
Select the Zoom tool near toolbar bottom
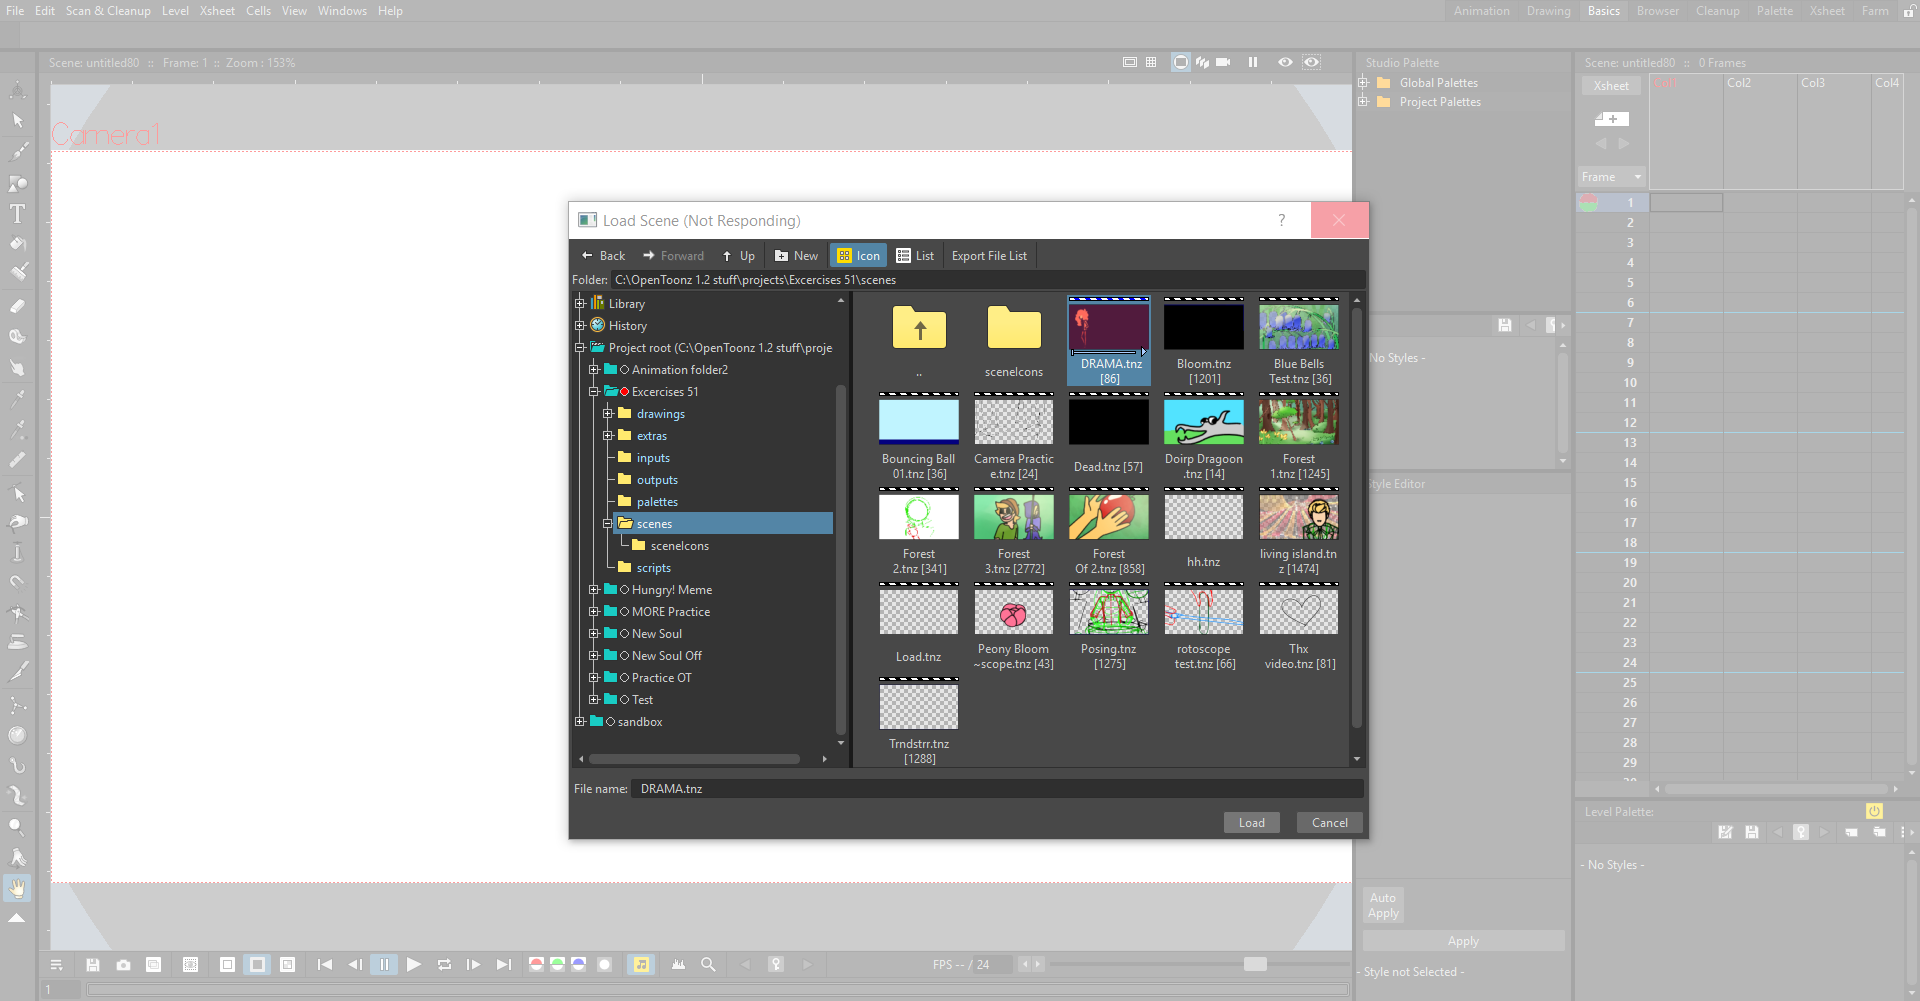pyautogui.click(x=17, y=826)
